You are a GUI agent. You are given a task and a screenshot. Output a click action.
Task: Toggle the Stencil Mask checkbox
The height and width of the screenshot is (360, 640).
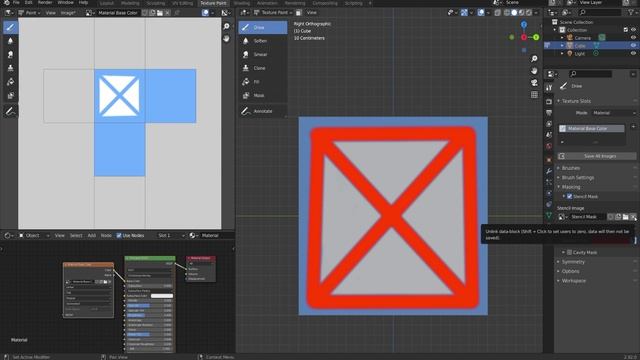[x=570, y=196]
